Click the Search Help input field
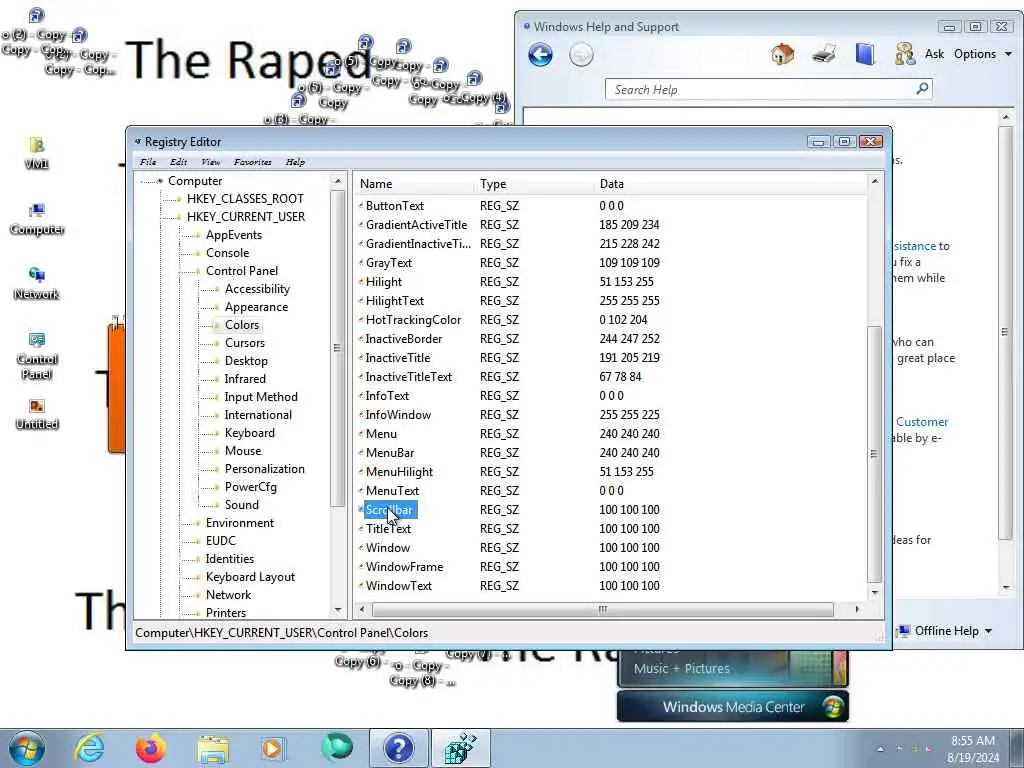Viewport: 1024px width, 768px height. pyautogui.click(x=761, y=89)
